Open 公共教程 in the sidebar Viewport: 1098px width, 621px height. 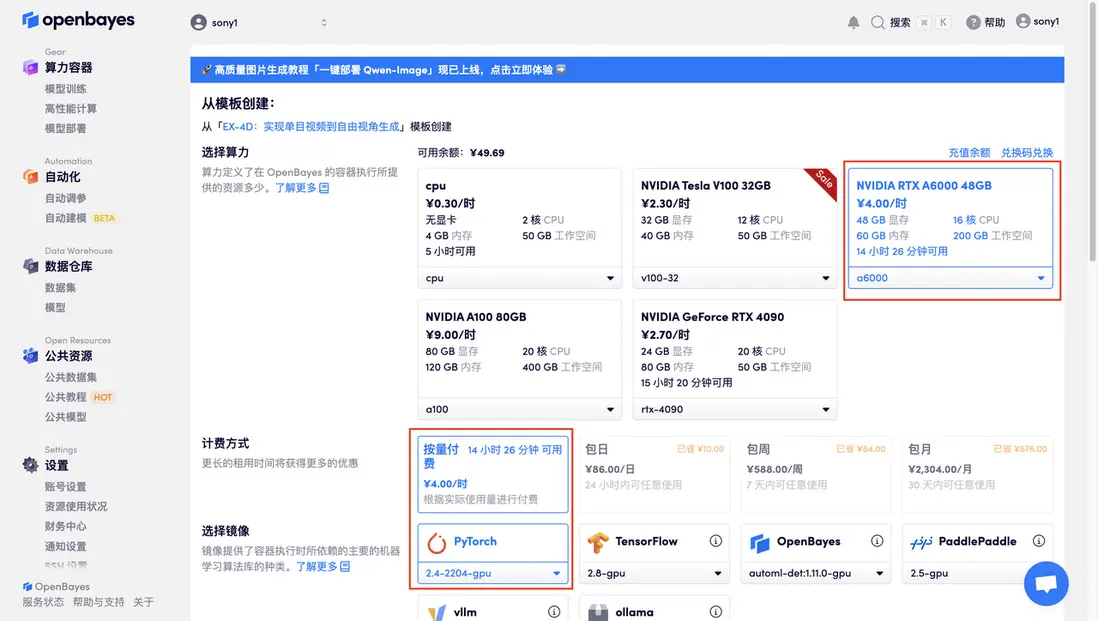(x=66, y=397)
